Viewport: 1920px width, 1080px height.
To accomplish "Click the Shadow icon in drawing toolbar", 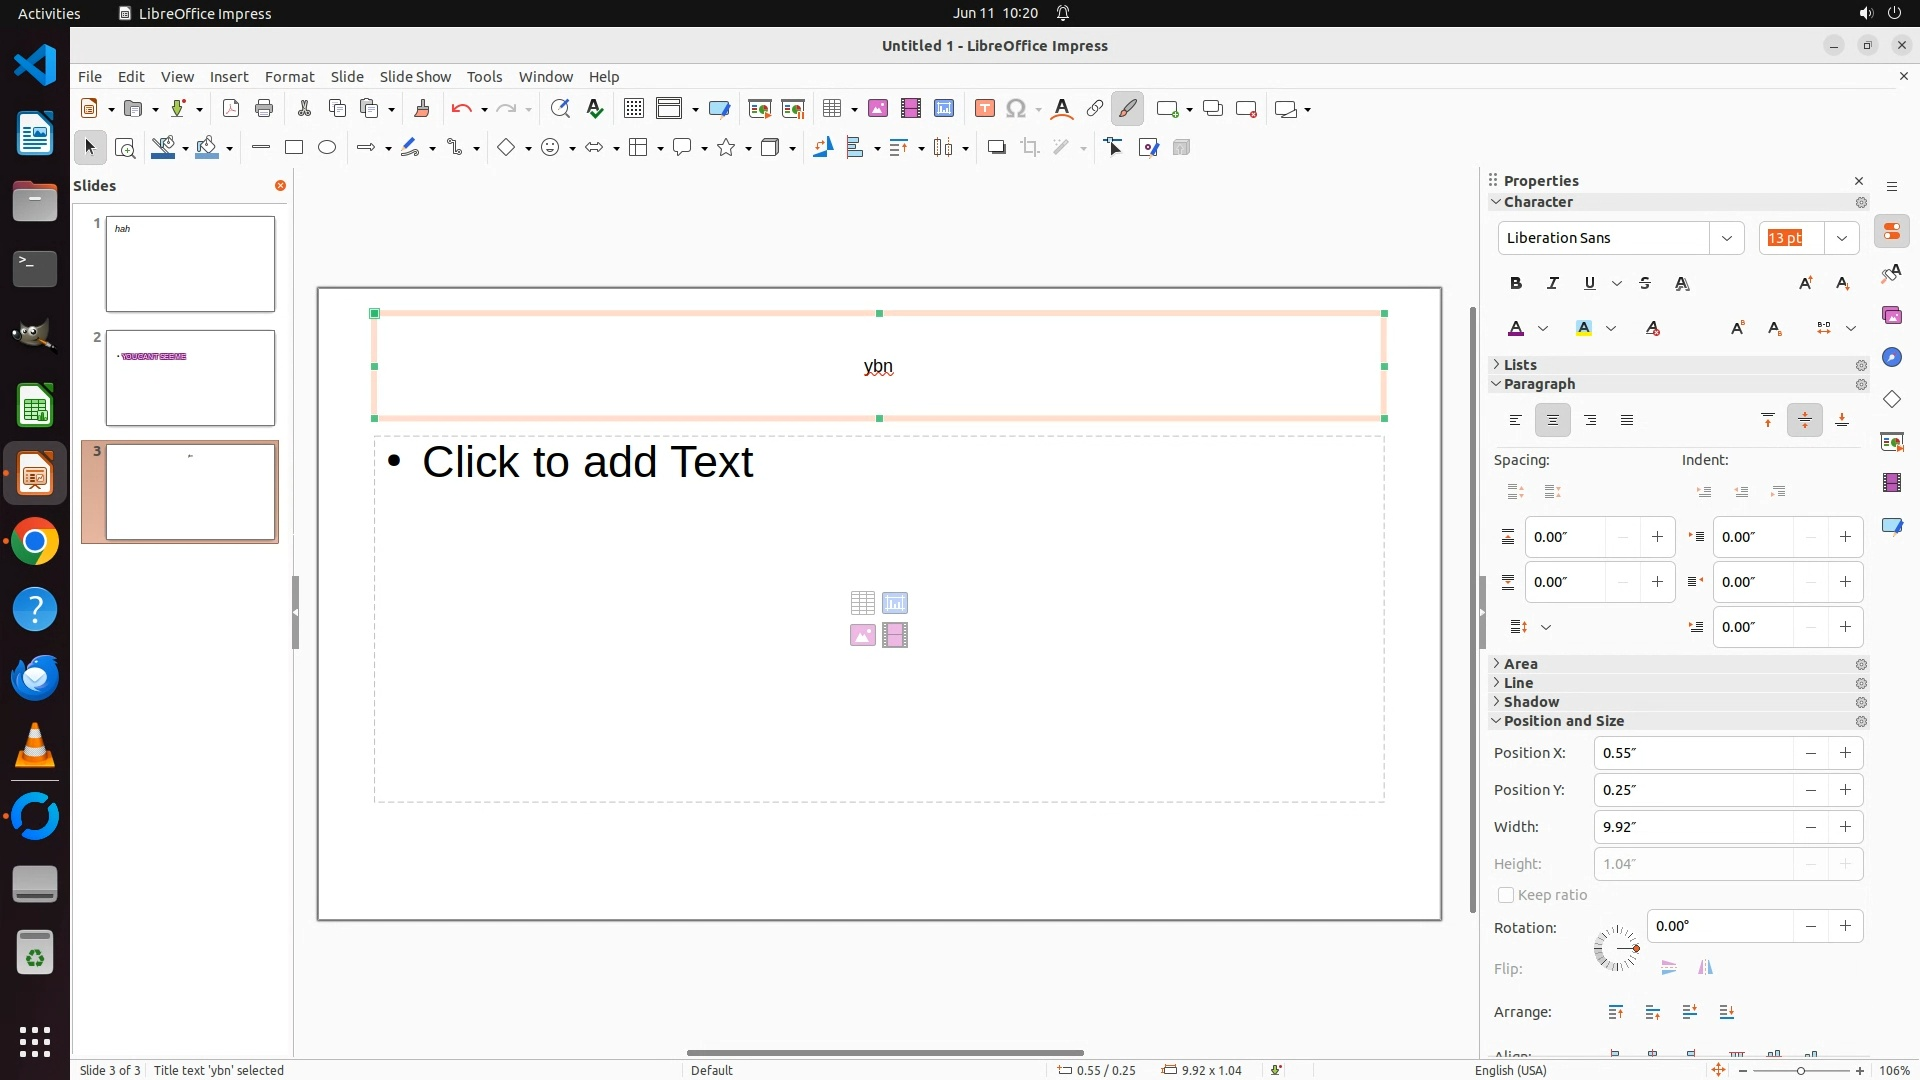I will [996, 148].
